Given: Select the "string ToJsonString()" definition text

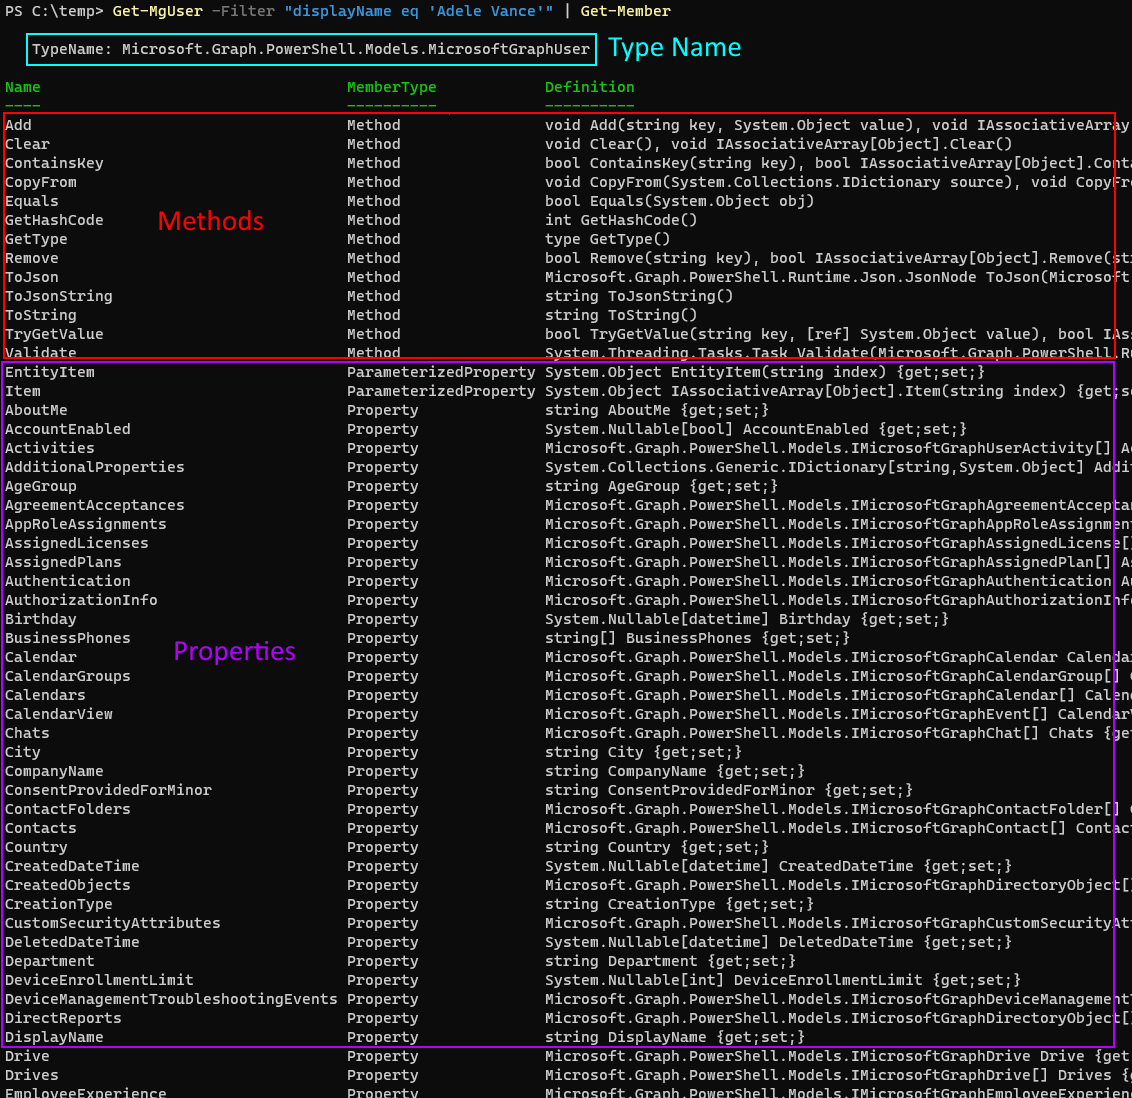Looking at the screenshot, I should (x=639, y=297).
